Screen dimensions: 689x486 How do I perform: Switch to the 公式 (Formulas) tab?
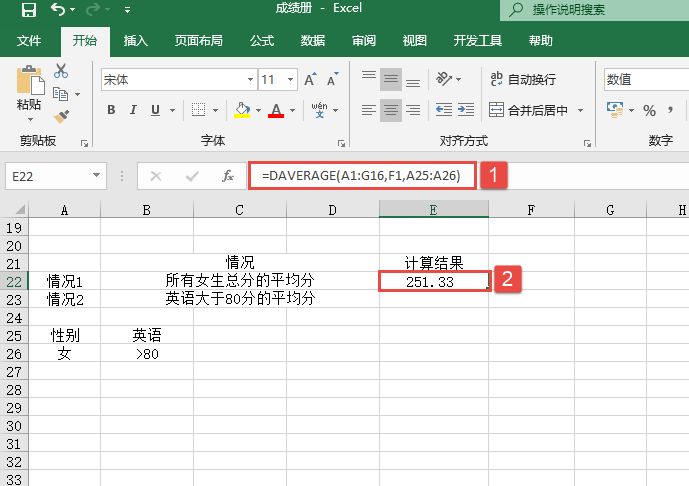[x=262, y=41]
